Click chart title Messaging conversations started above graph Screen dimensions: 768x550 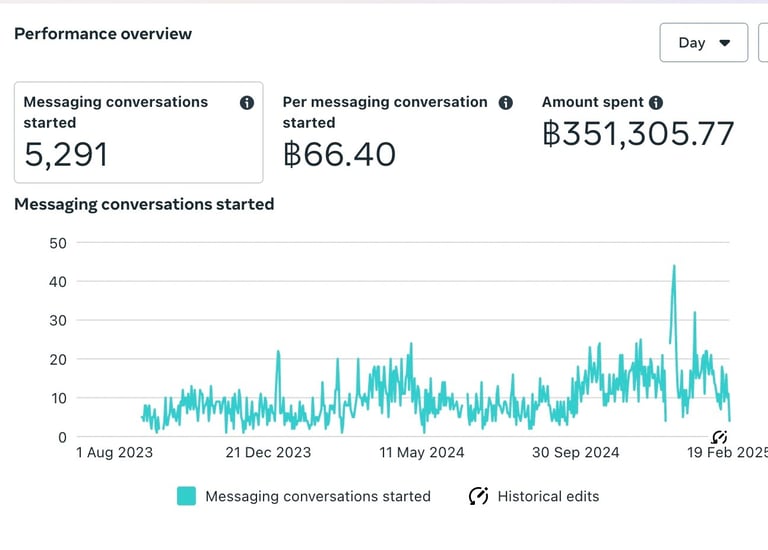click(144, 204)
